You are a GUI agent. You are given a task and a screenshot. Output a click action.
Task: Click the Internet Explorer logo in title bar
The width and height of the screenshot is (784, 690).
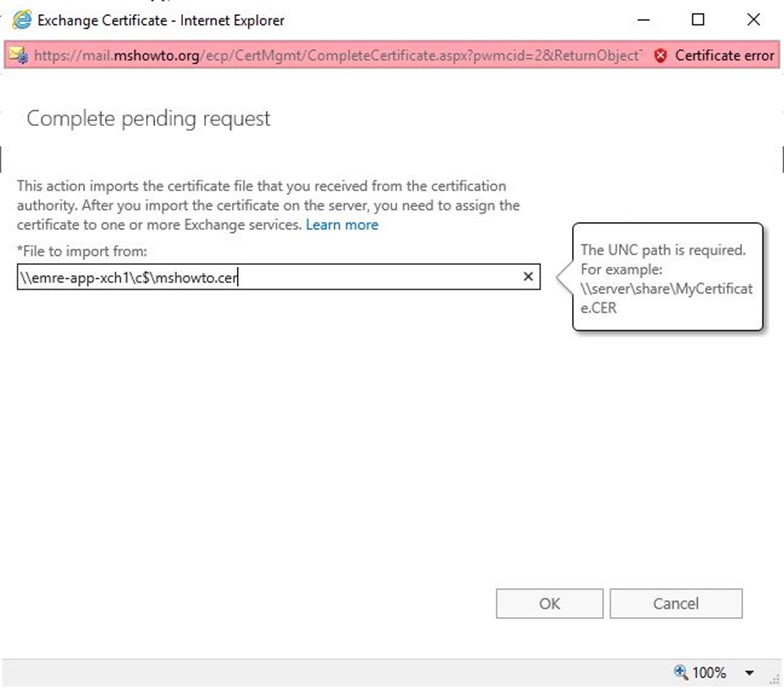[x=22, y=20]
